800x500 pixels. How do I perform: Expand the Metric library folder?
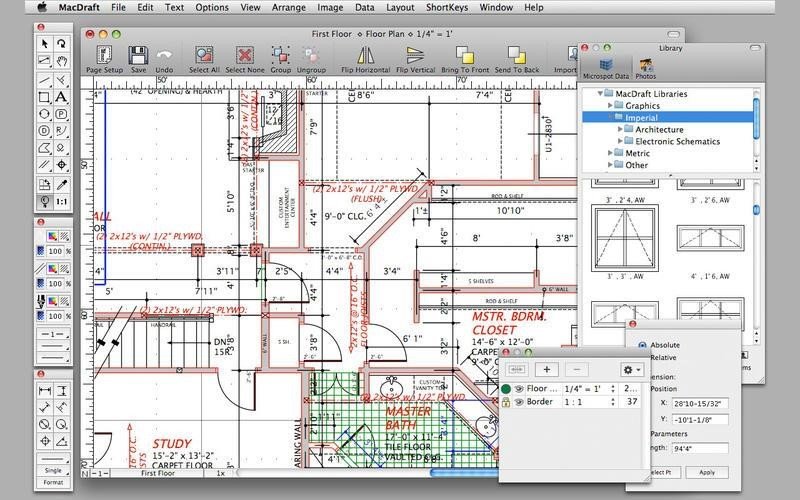(610, 153)
